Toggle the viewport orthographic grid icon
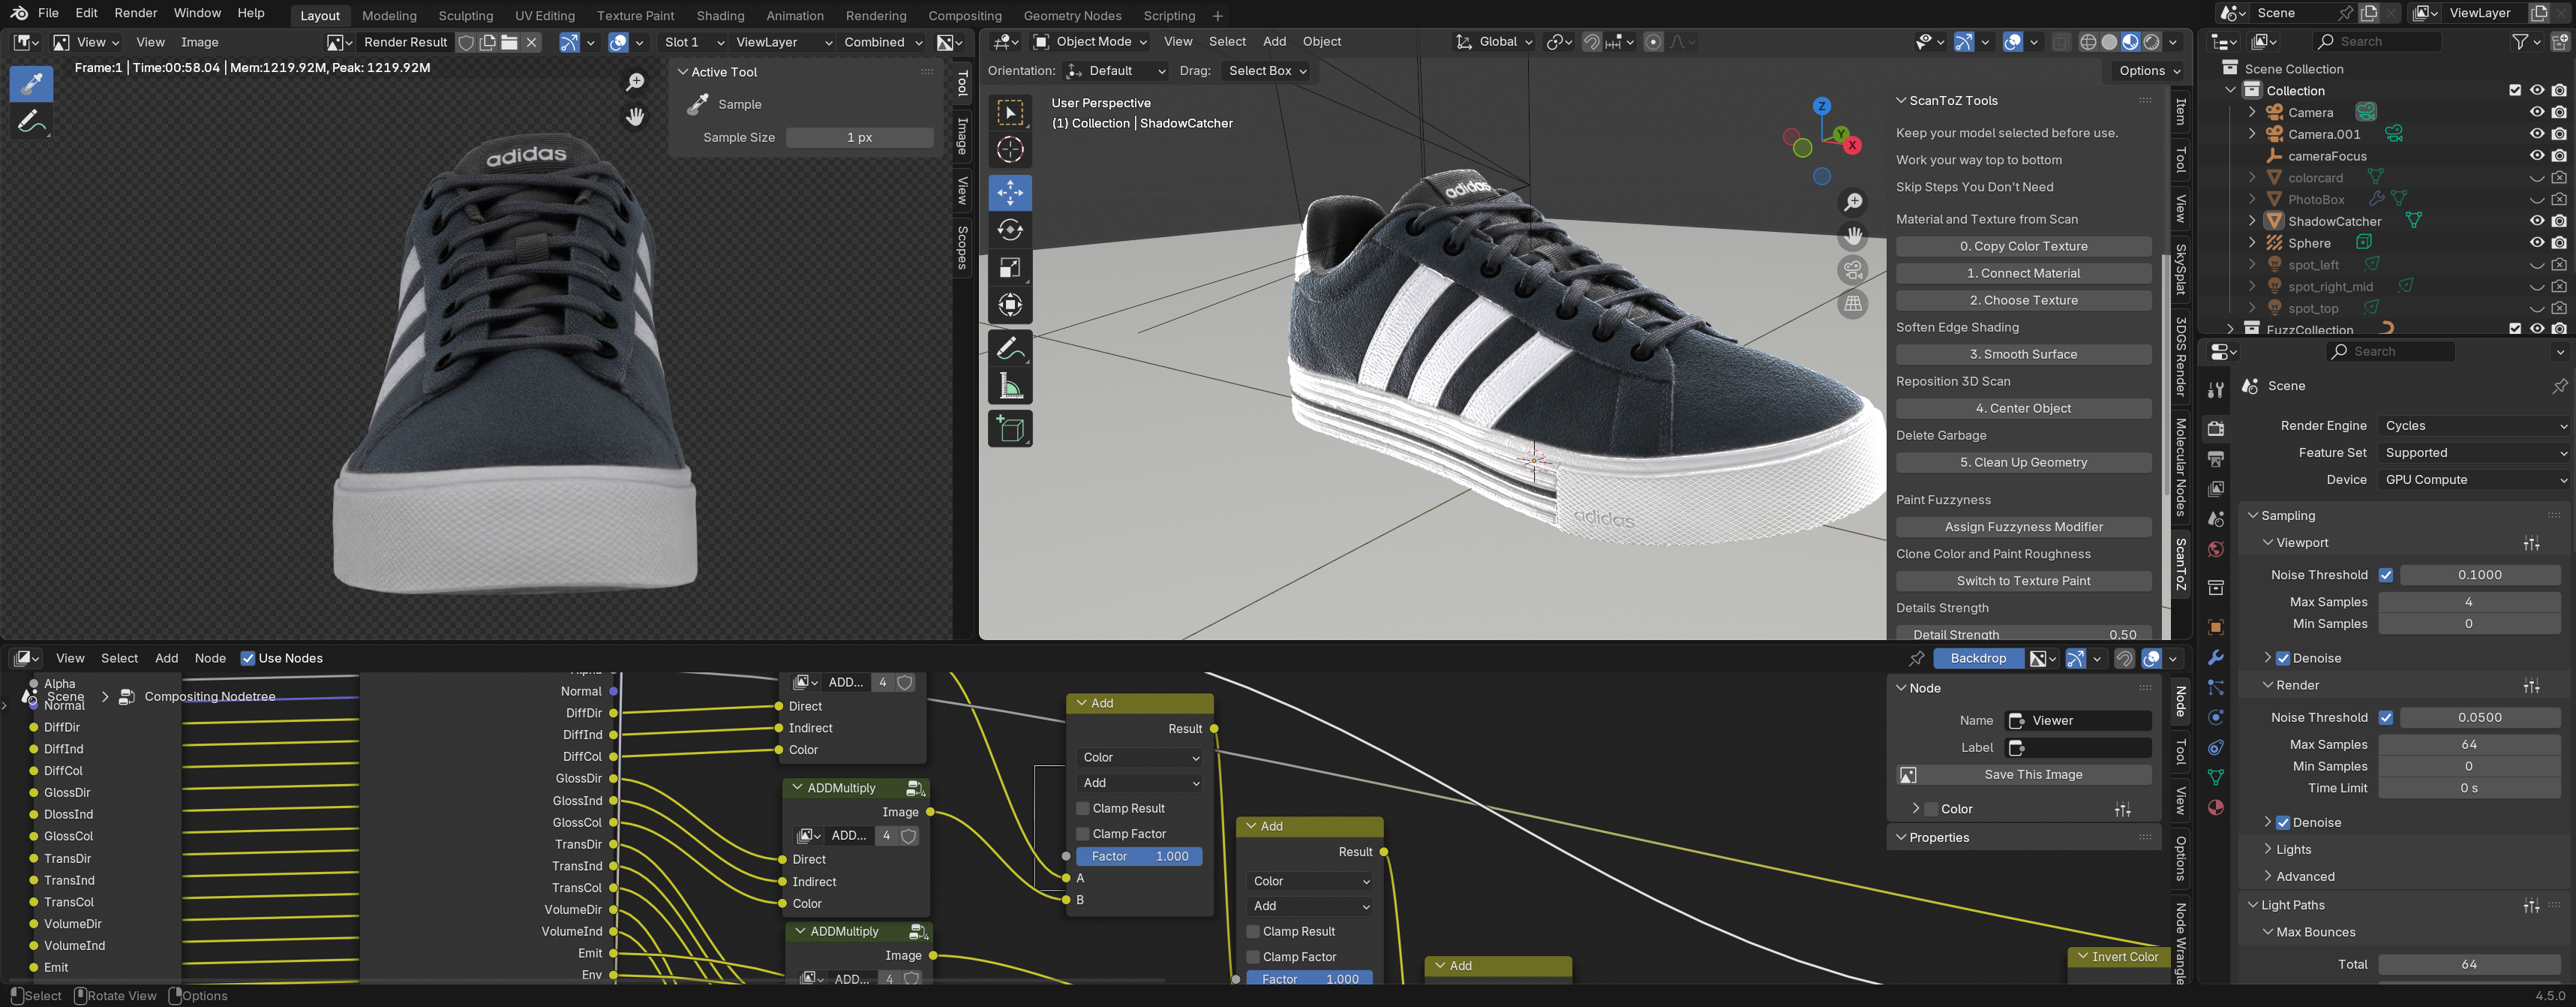This screenshot has height=1007, width=2576. click(1853, 304)
